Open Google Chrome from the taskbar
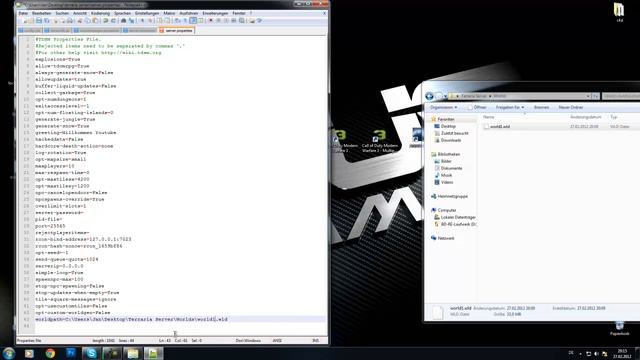Image resolution: width=640 pixels, height=360 pixels. [50, 353]
